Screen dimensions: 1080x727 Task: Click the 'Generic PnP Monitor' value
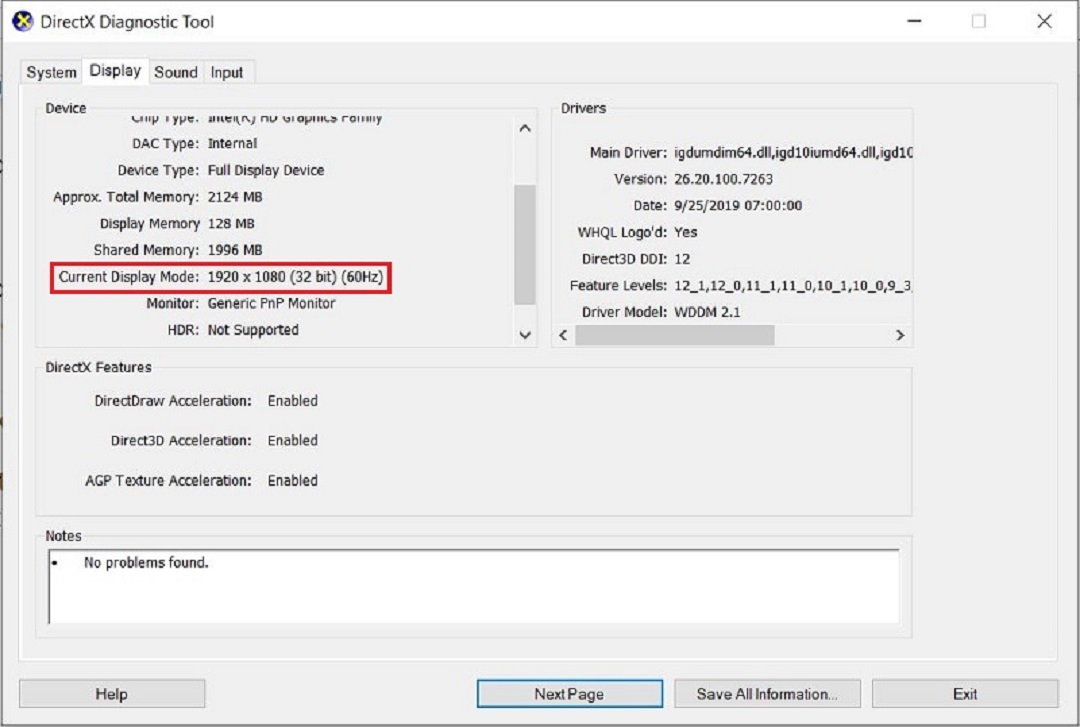(271, 303)
